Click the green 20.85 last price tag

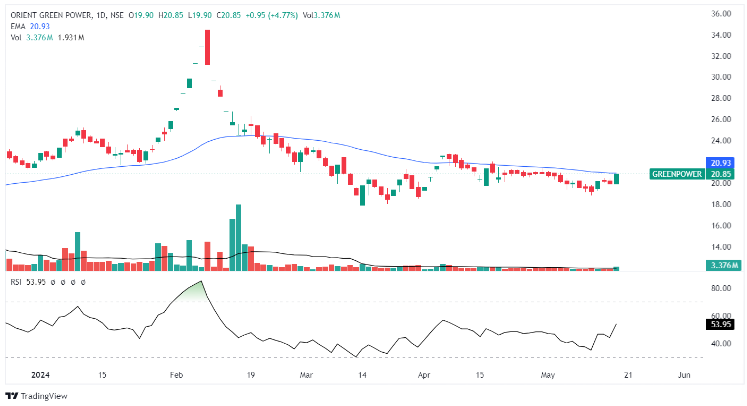click(x=721, y=174)
